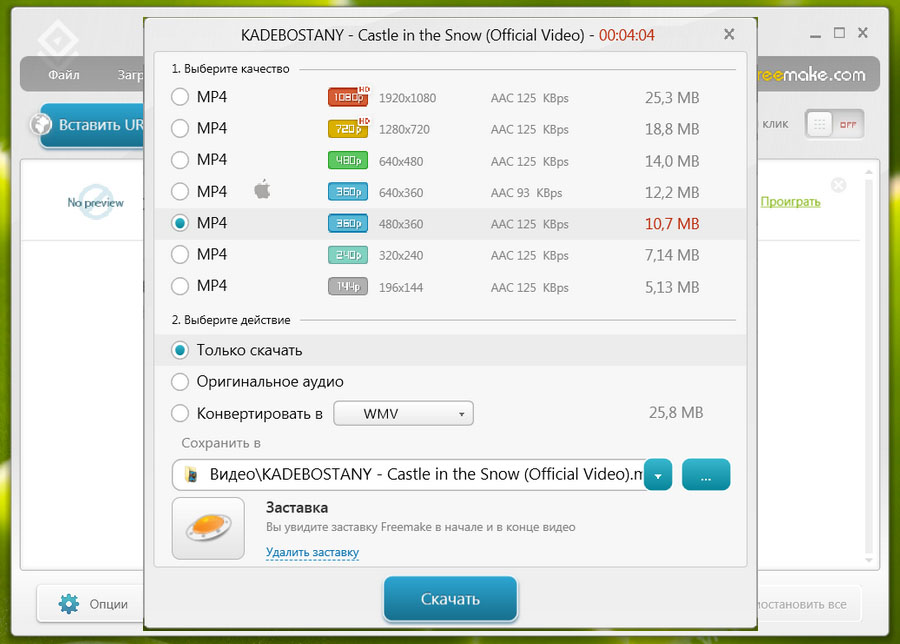Click the browse '...' folder button
Image resolution: width=900 pixels, height=644 pixels.
706,475
